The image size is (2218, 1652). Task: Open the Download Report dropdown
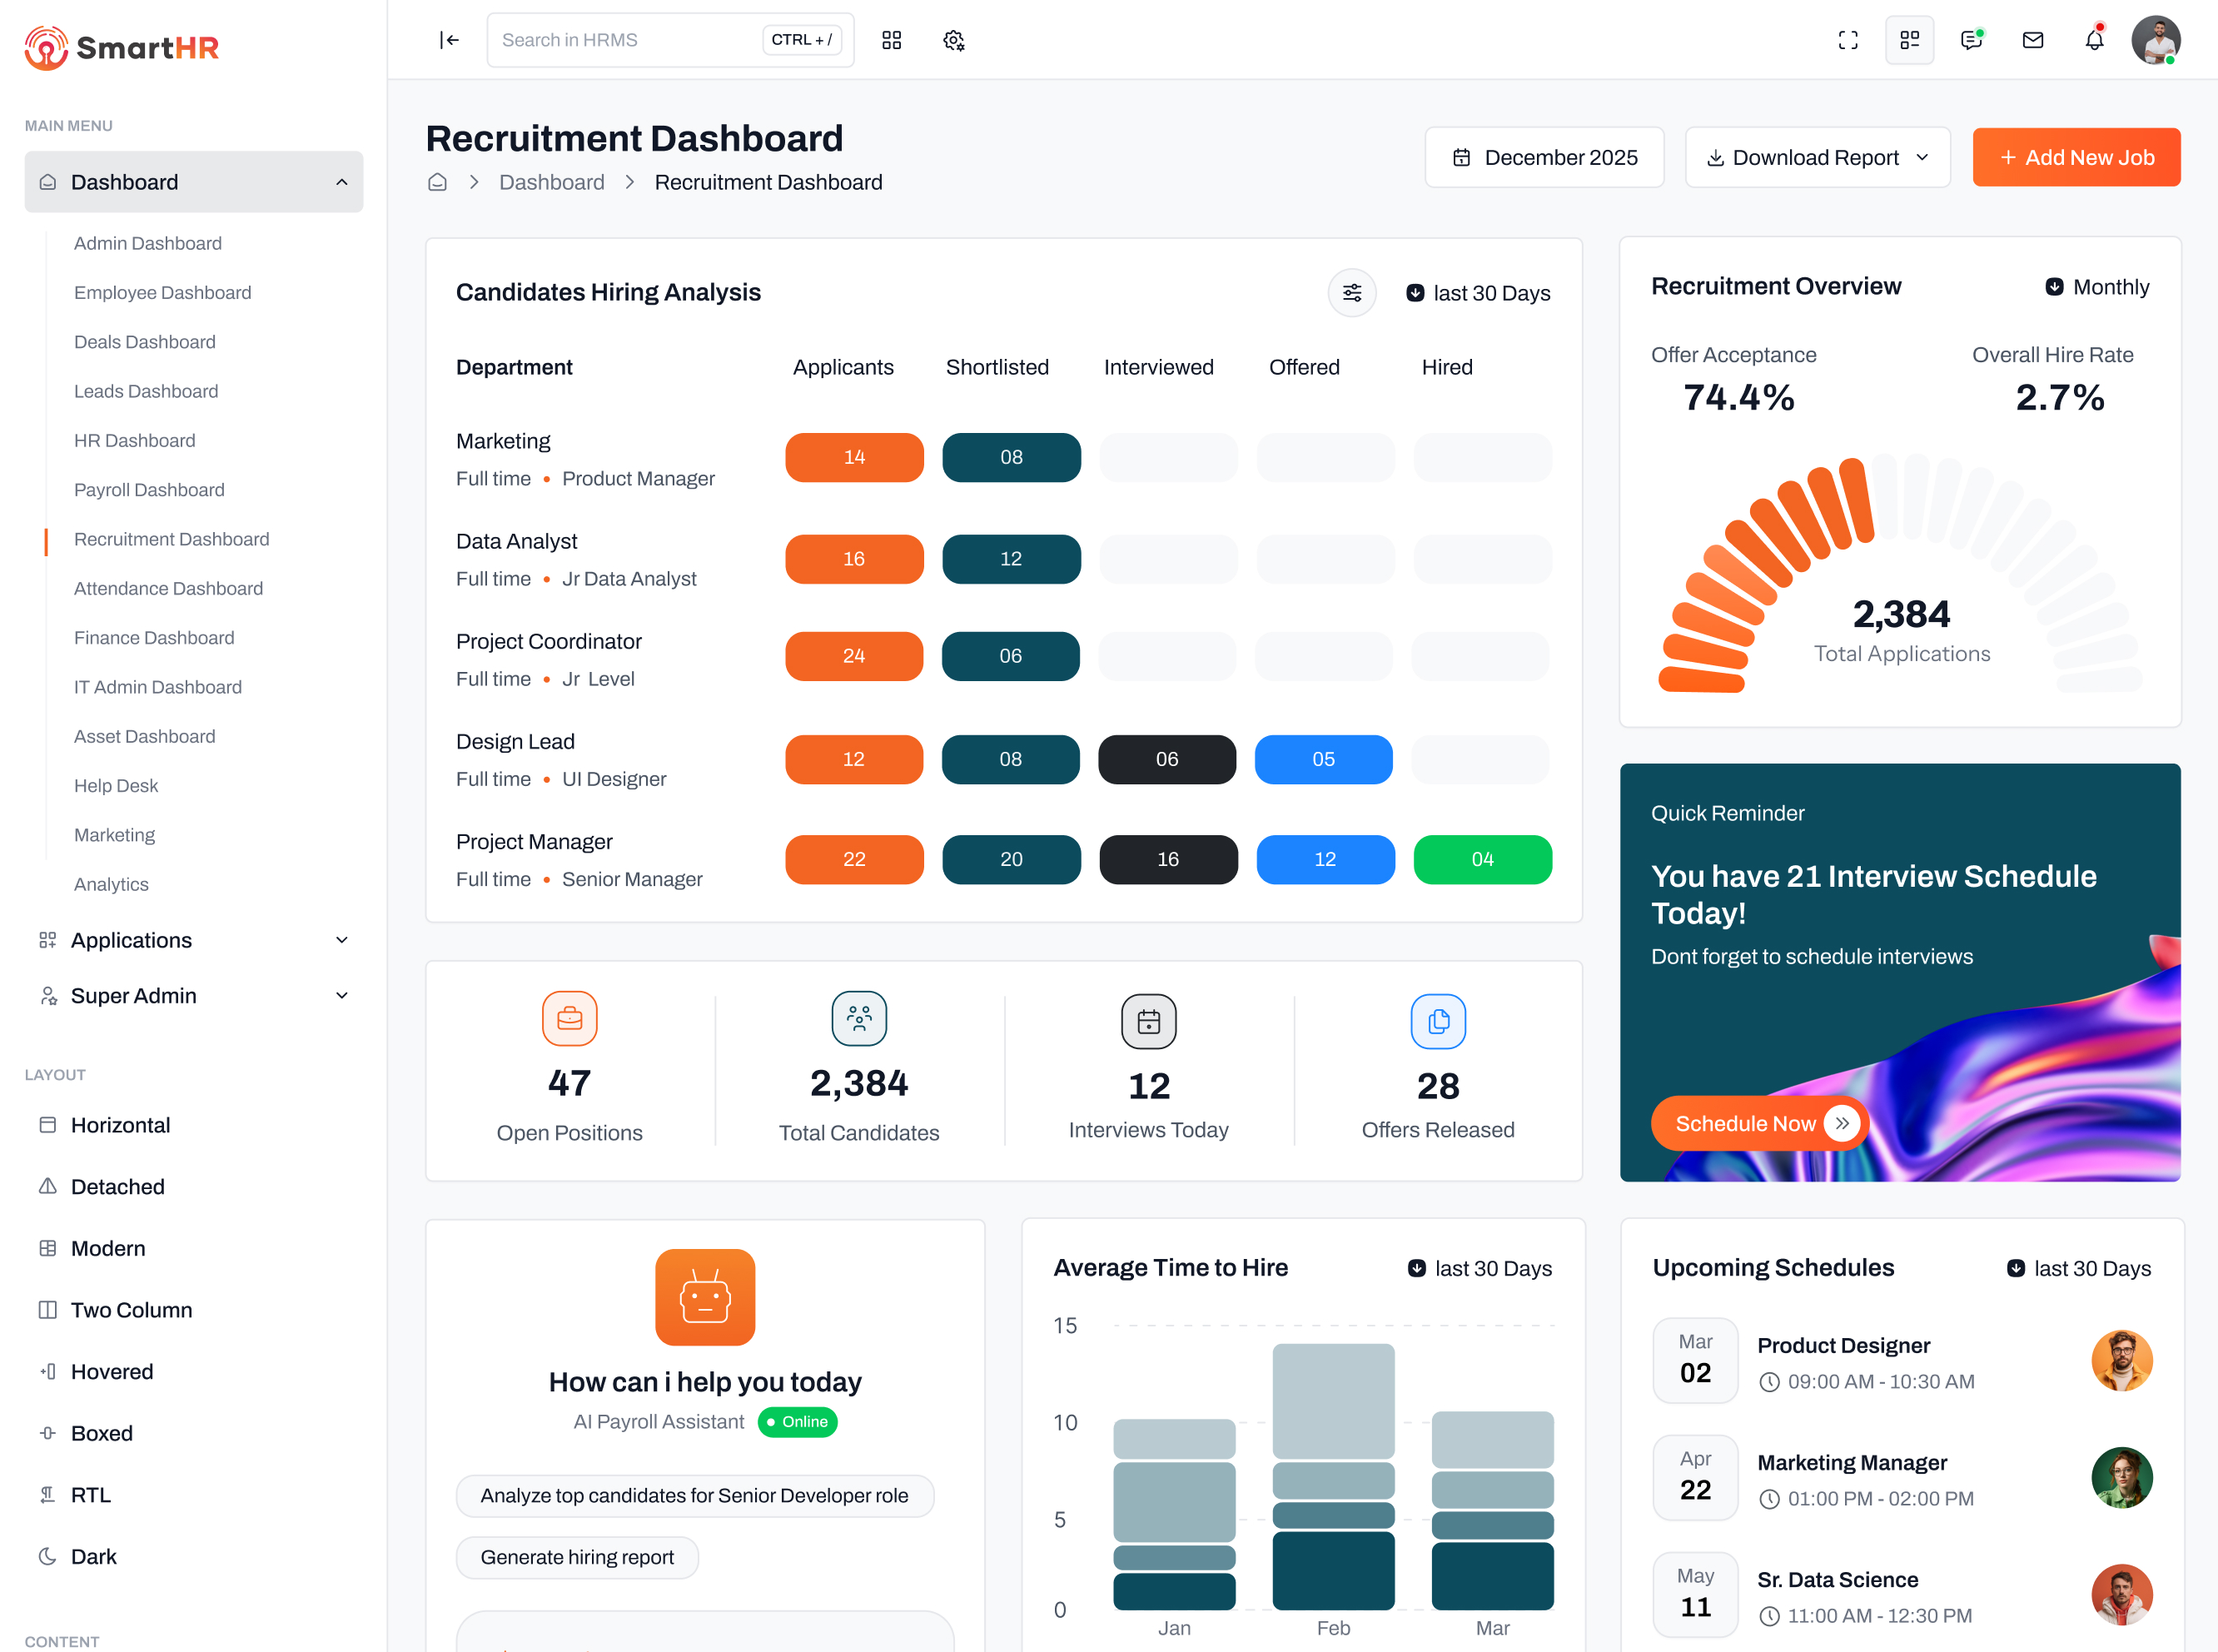point(1817,157)
